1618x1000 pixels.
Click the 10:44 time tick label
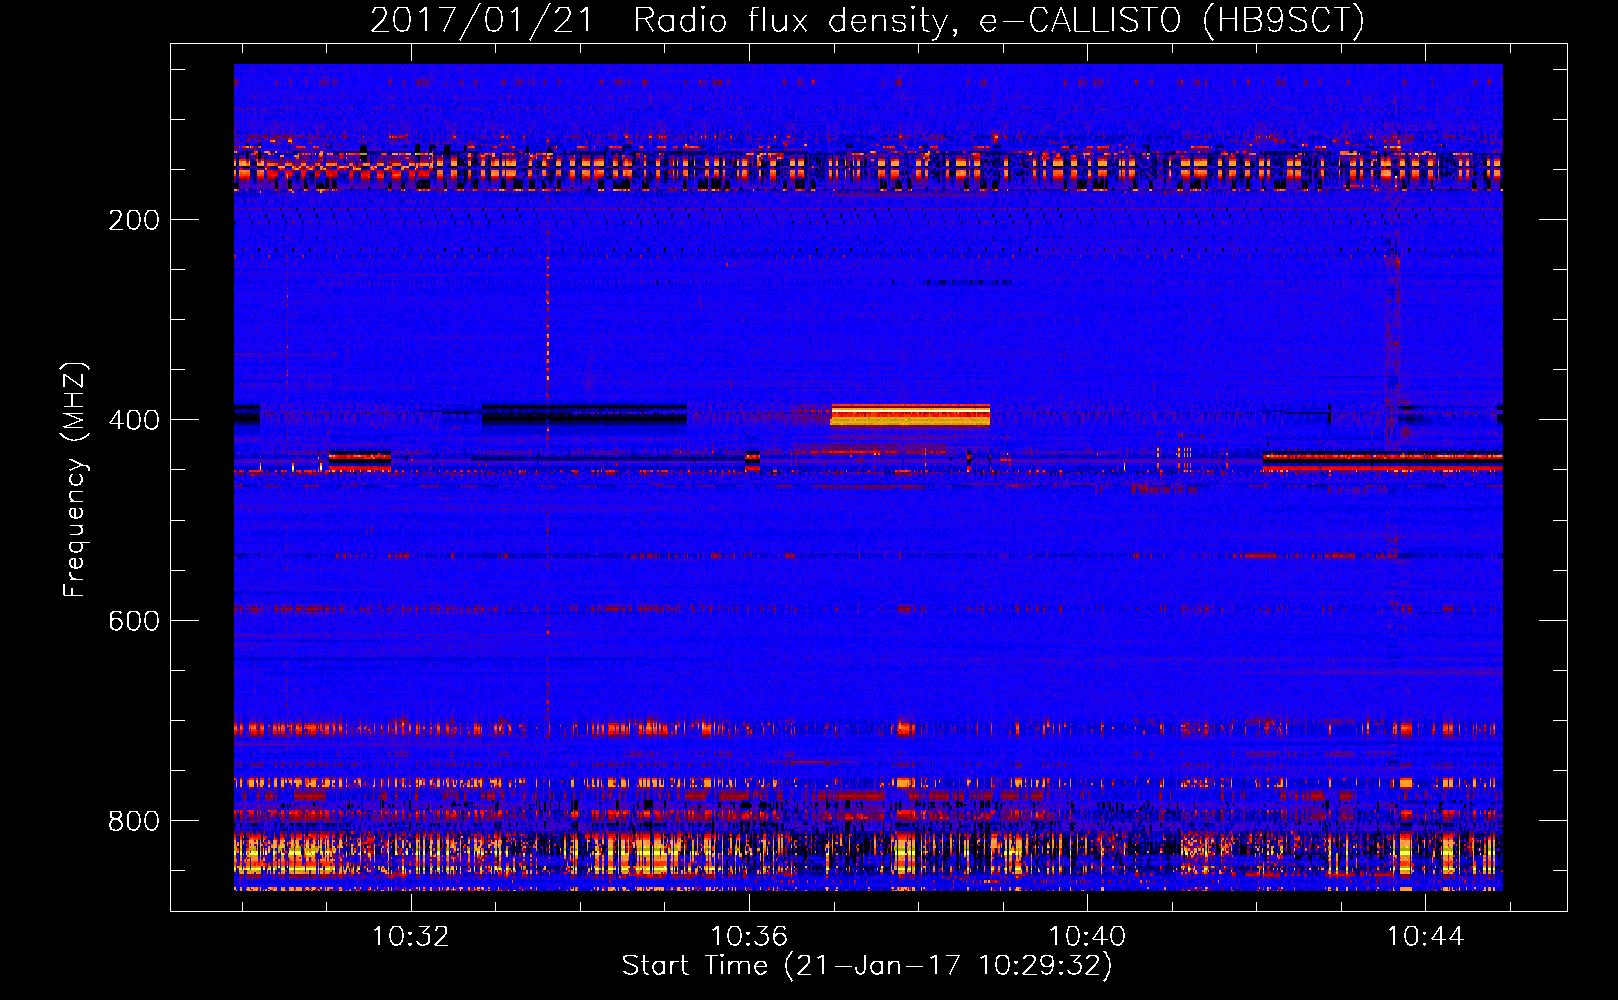point(1425,937)
